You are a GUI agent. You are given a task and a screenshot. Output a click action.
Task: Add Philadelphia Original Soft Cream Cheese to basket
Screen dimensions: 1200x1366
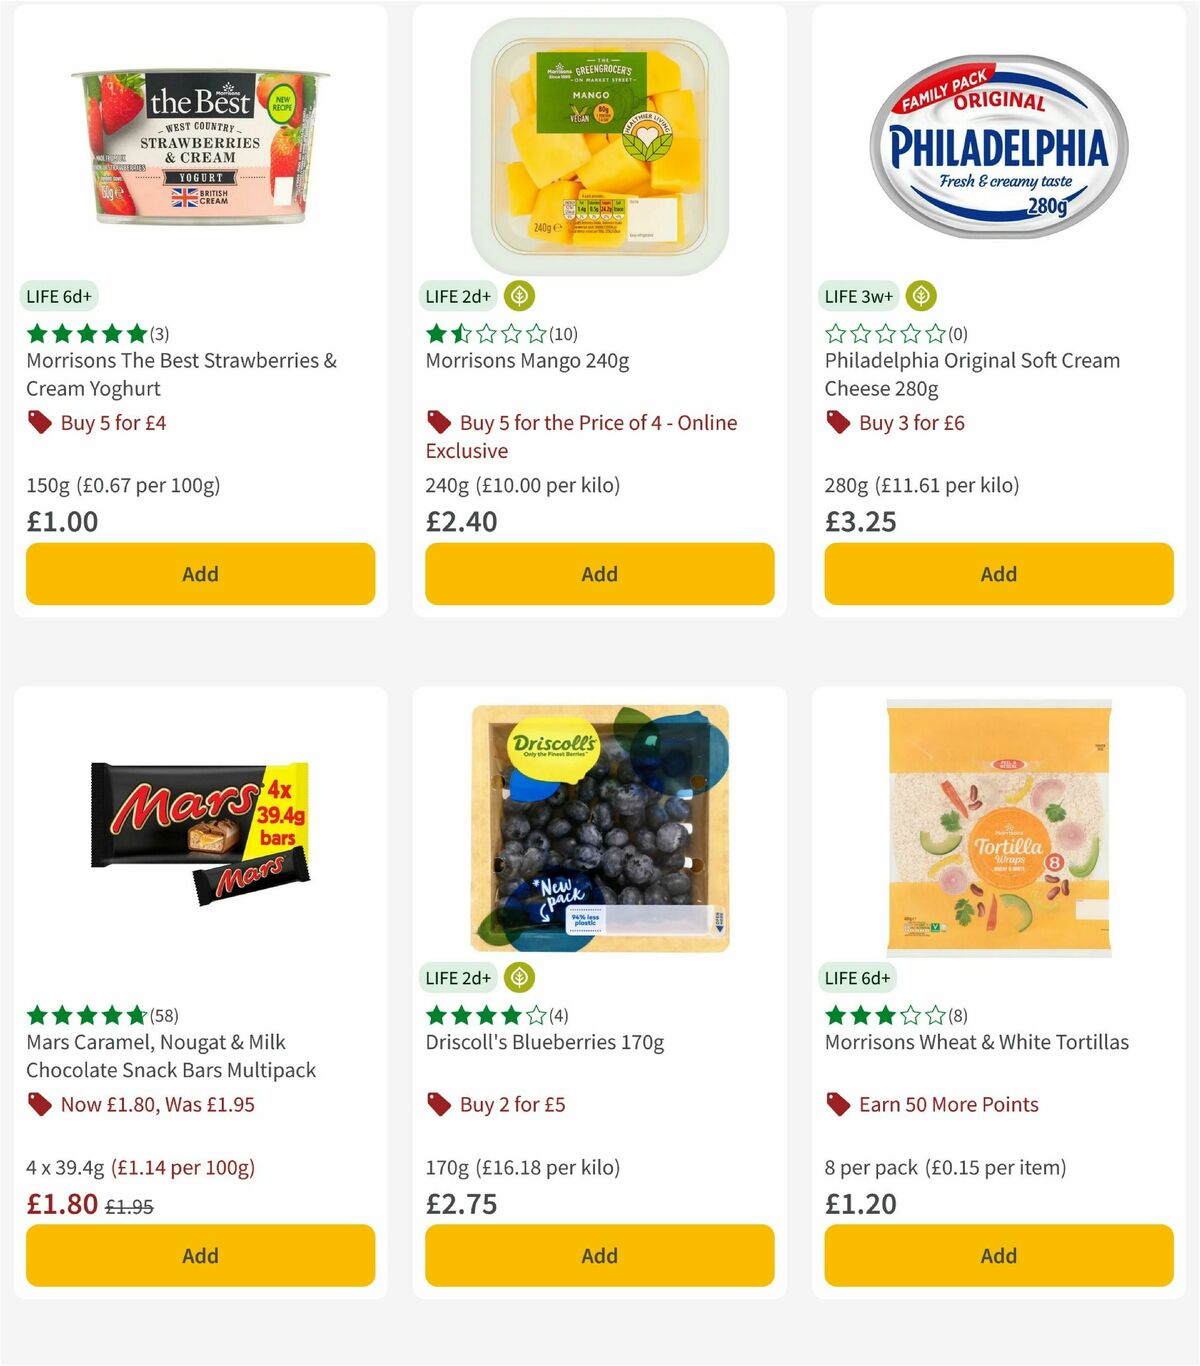(998, 574)
